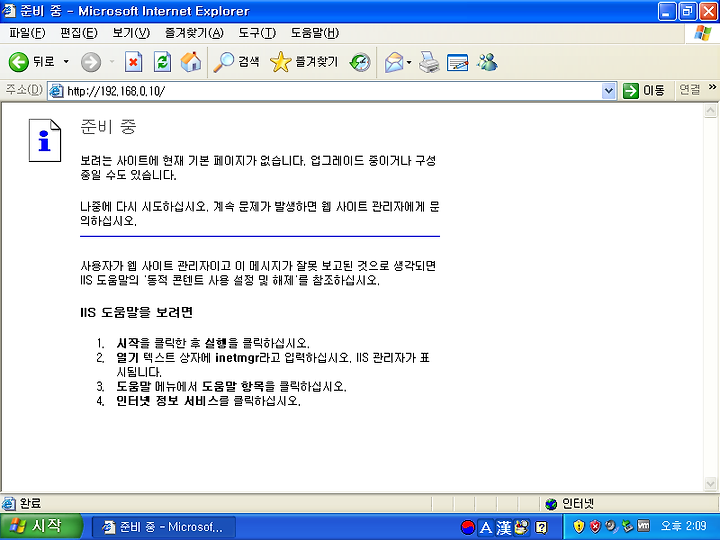720x540 pixels.
Task: Open the Back history dropdown arrow
Action: (x=66, y=62)
